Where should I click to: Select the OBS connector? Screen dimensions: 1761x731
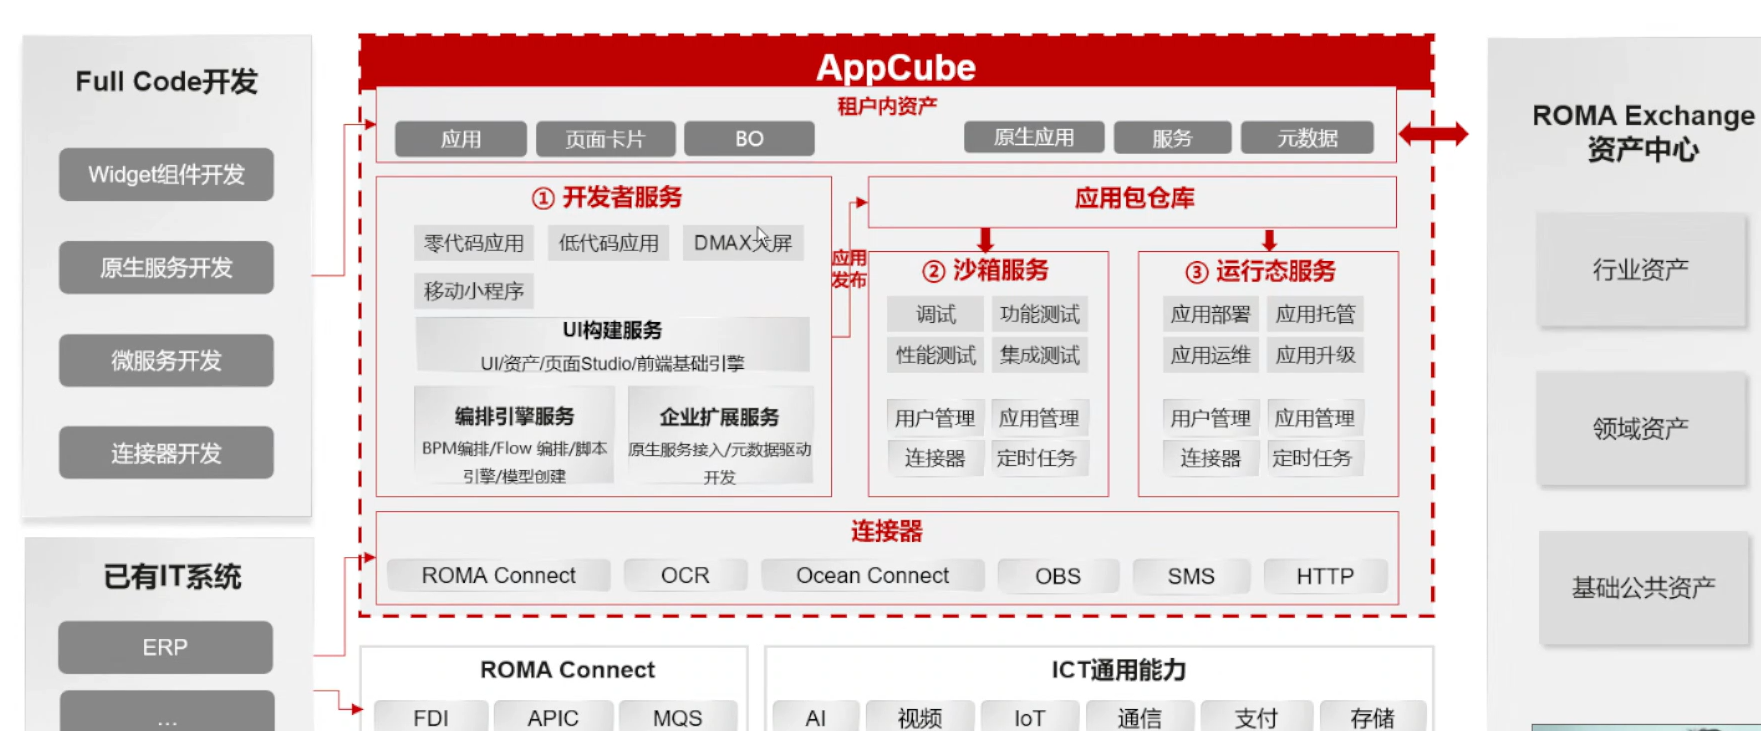tap(1058, 576)
